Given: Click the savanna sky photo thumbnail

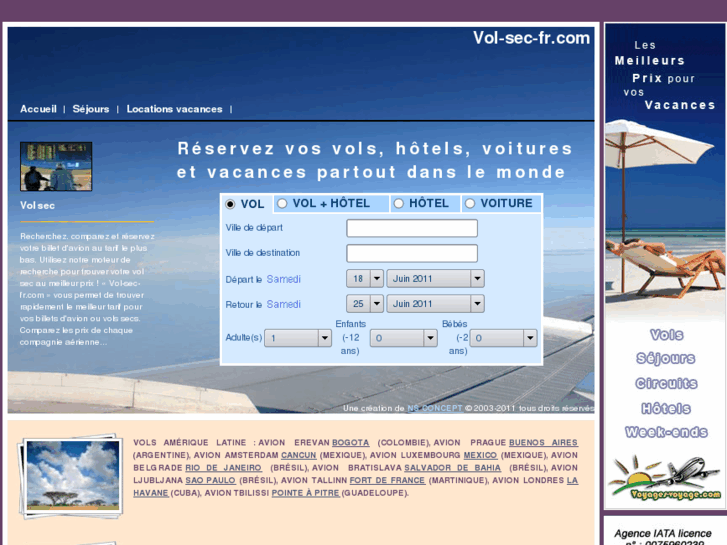Looking at the screenshot, I should pyautogui.click(x=71, y=476).
